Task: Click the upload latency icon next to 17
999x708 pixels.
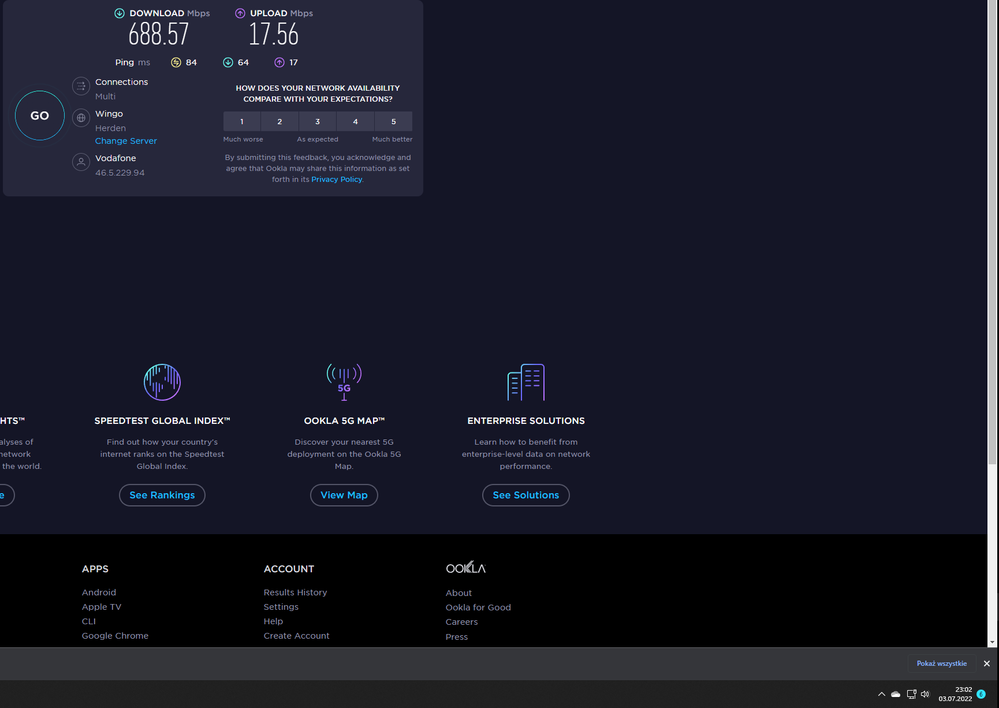Action: click(x=279, y=62)
